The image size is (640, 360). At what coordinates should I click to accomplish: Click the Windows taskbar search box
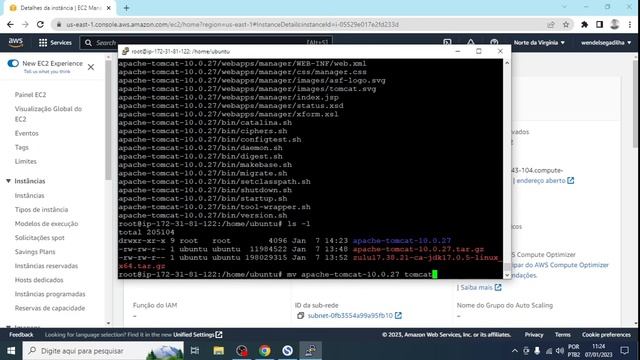click(x=103, y=351)
